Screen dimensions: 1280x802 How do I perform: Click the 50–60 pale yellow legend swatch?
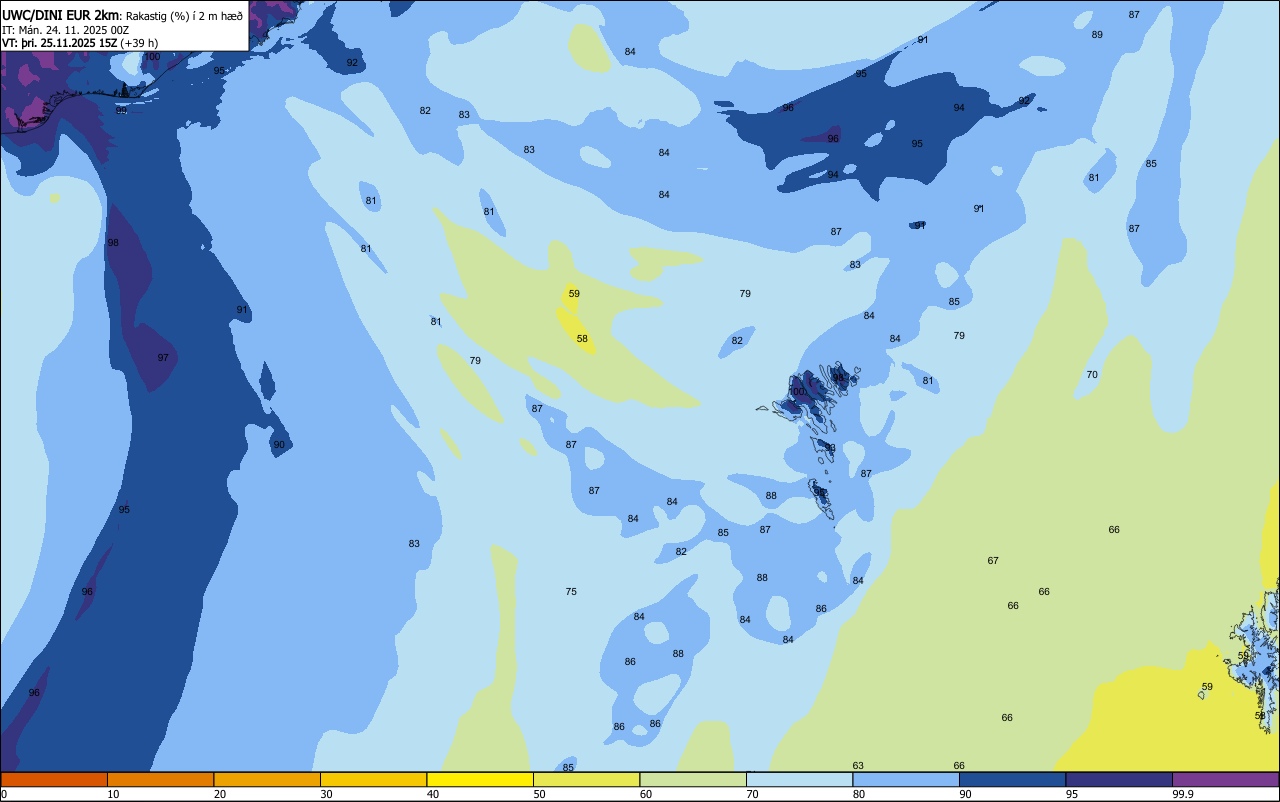(x=586, y=779)
